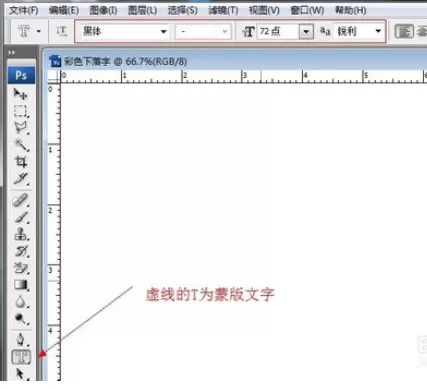Click the font size T icon
Viewport: 427px width, 389px height.
point(248,32)
